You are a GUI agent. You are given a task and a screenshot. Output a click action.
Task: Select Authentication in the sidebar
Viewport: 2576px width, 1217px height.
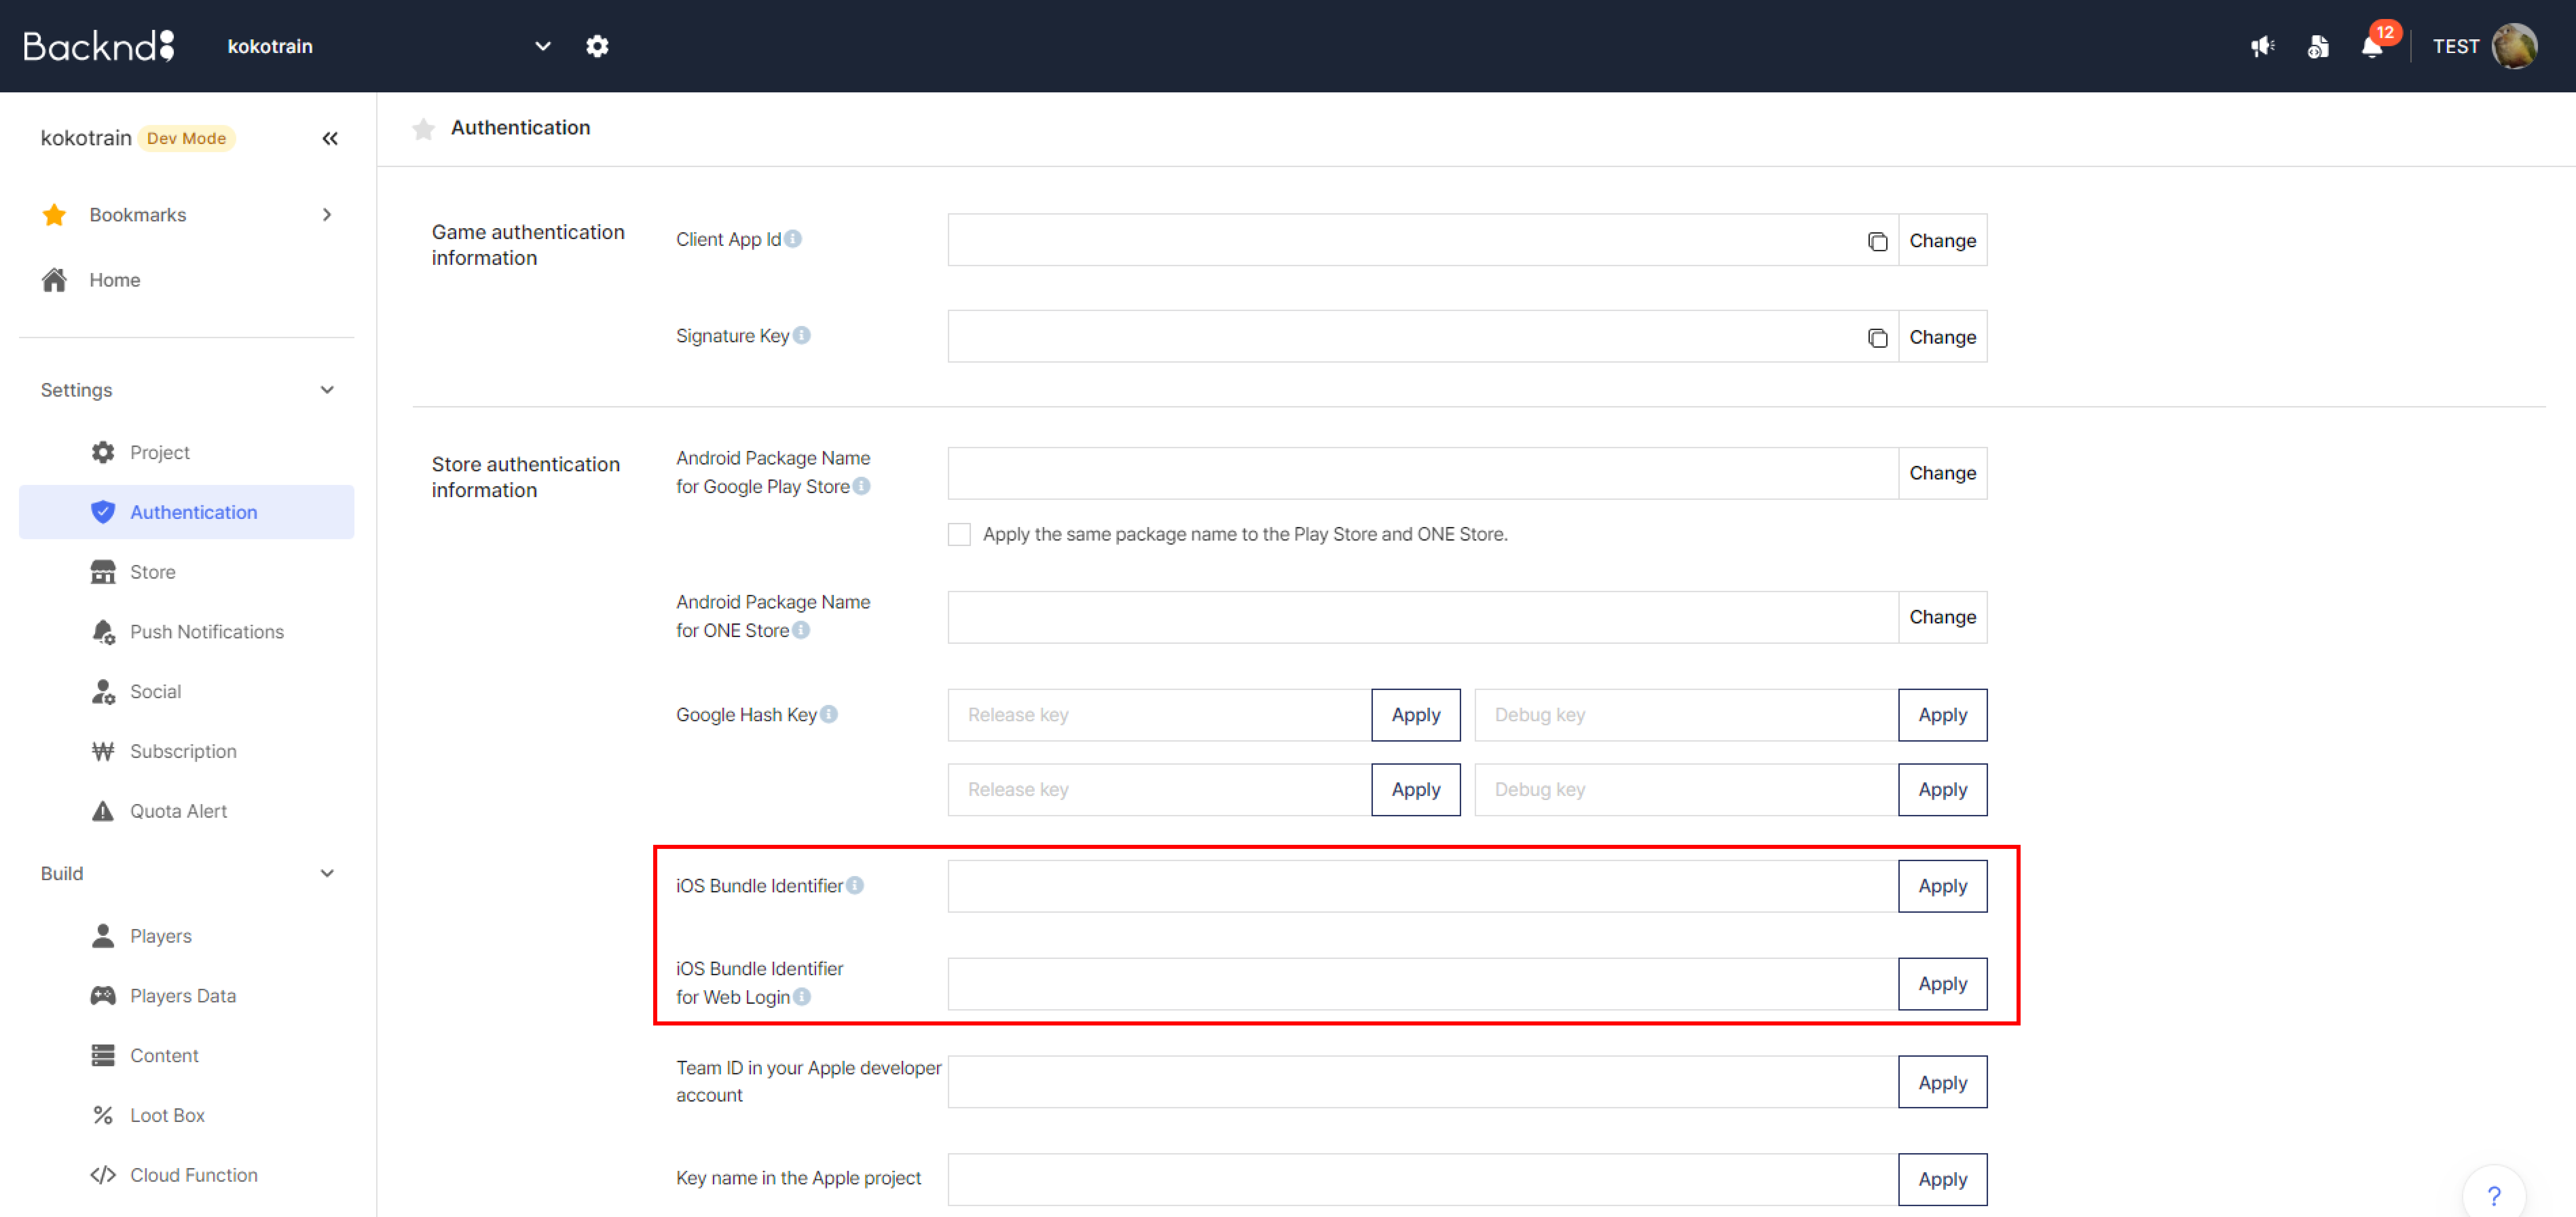(x=187, y=512)
